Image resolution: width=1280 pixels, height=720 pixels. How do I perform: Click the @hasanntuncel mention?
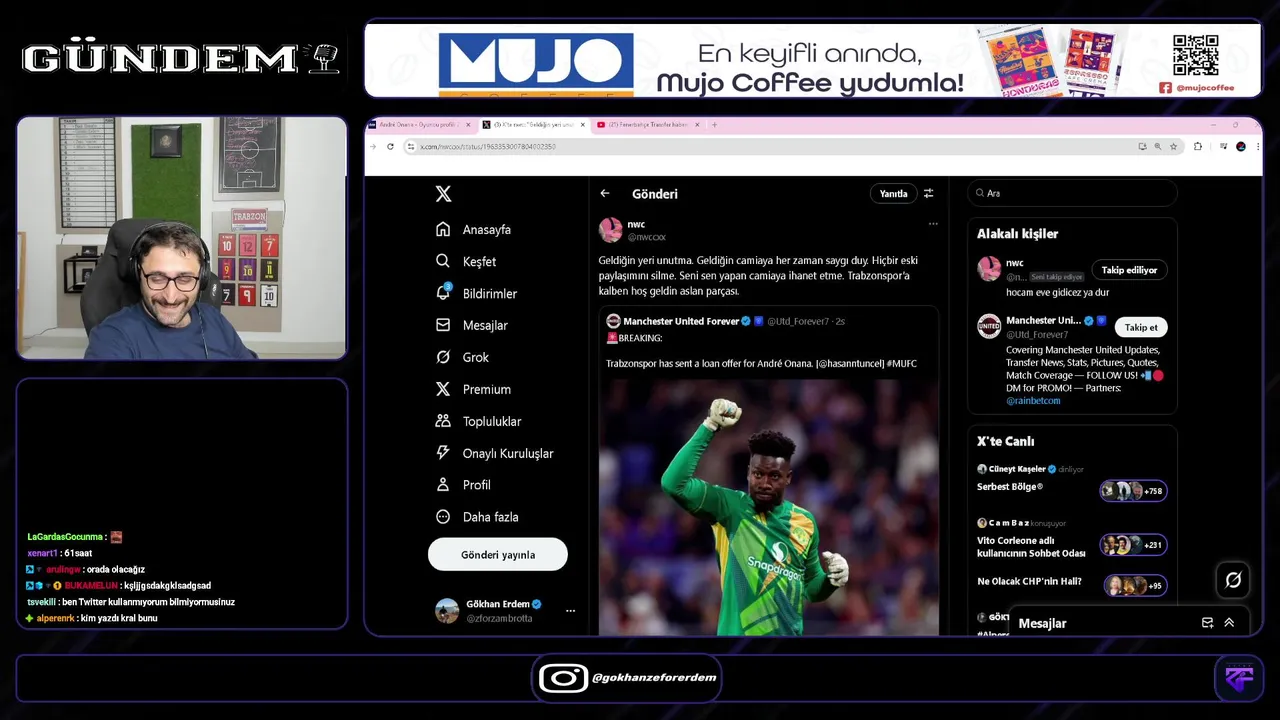tap(849, 363)
